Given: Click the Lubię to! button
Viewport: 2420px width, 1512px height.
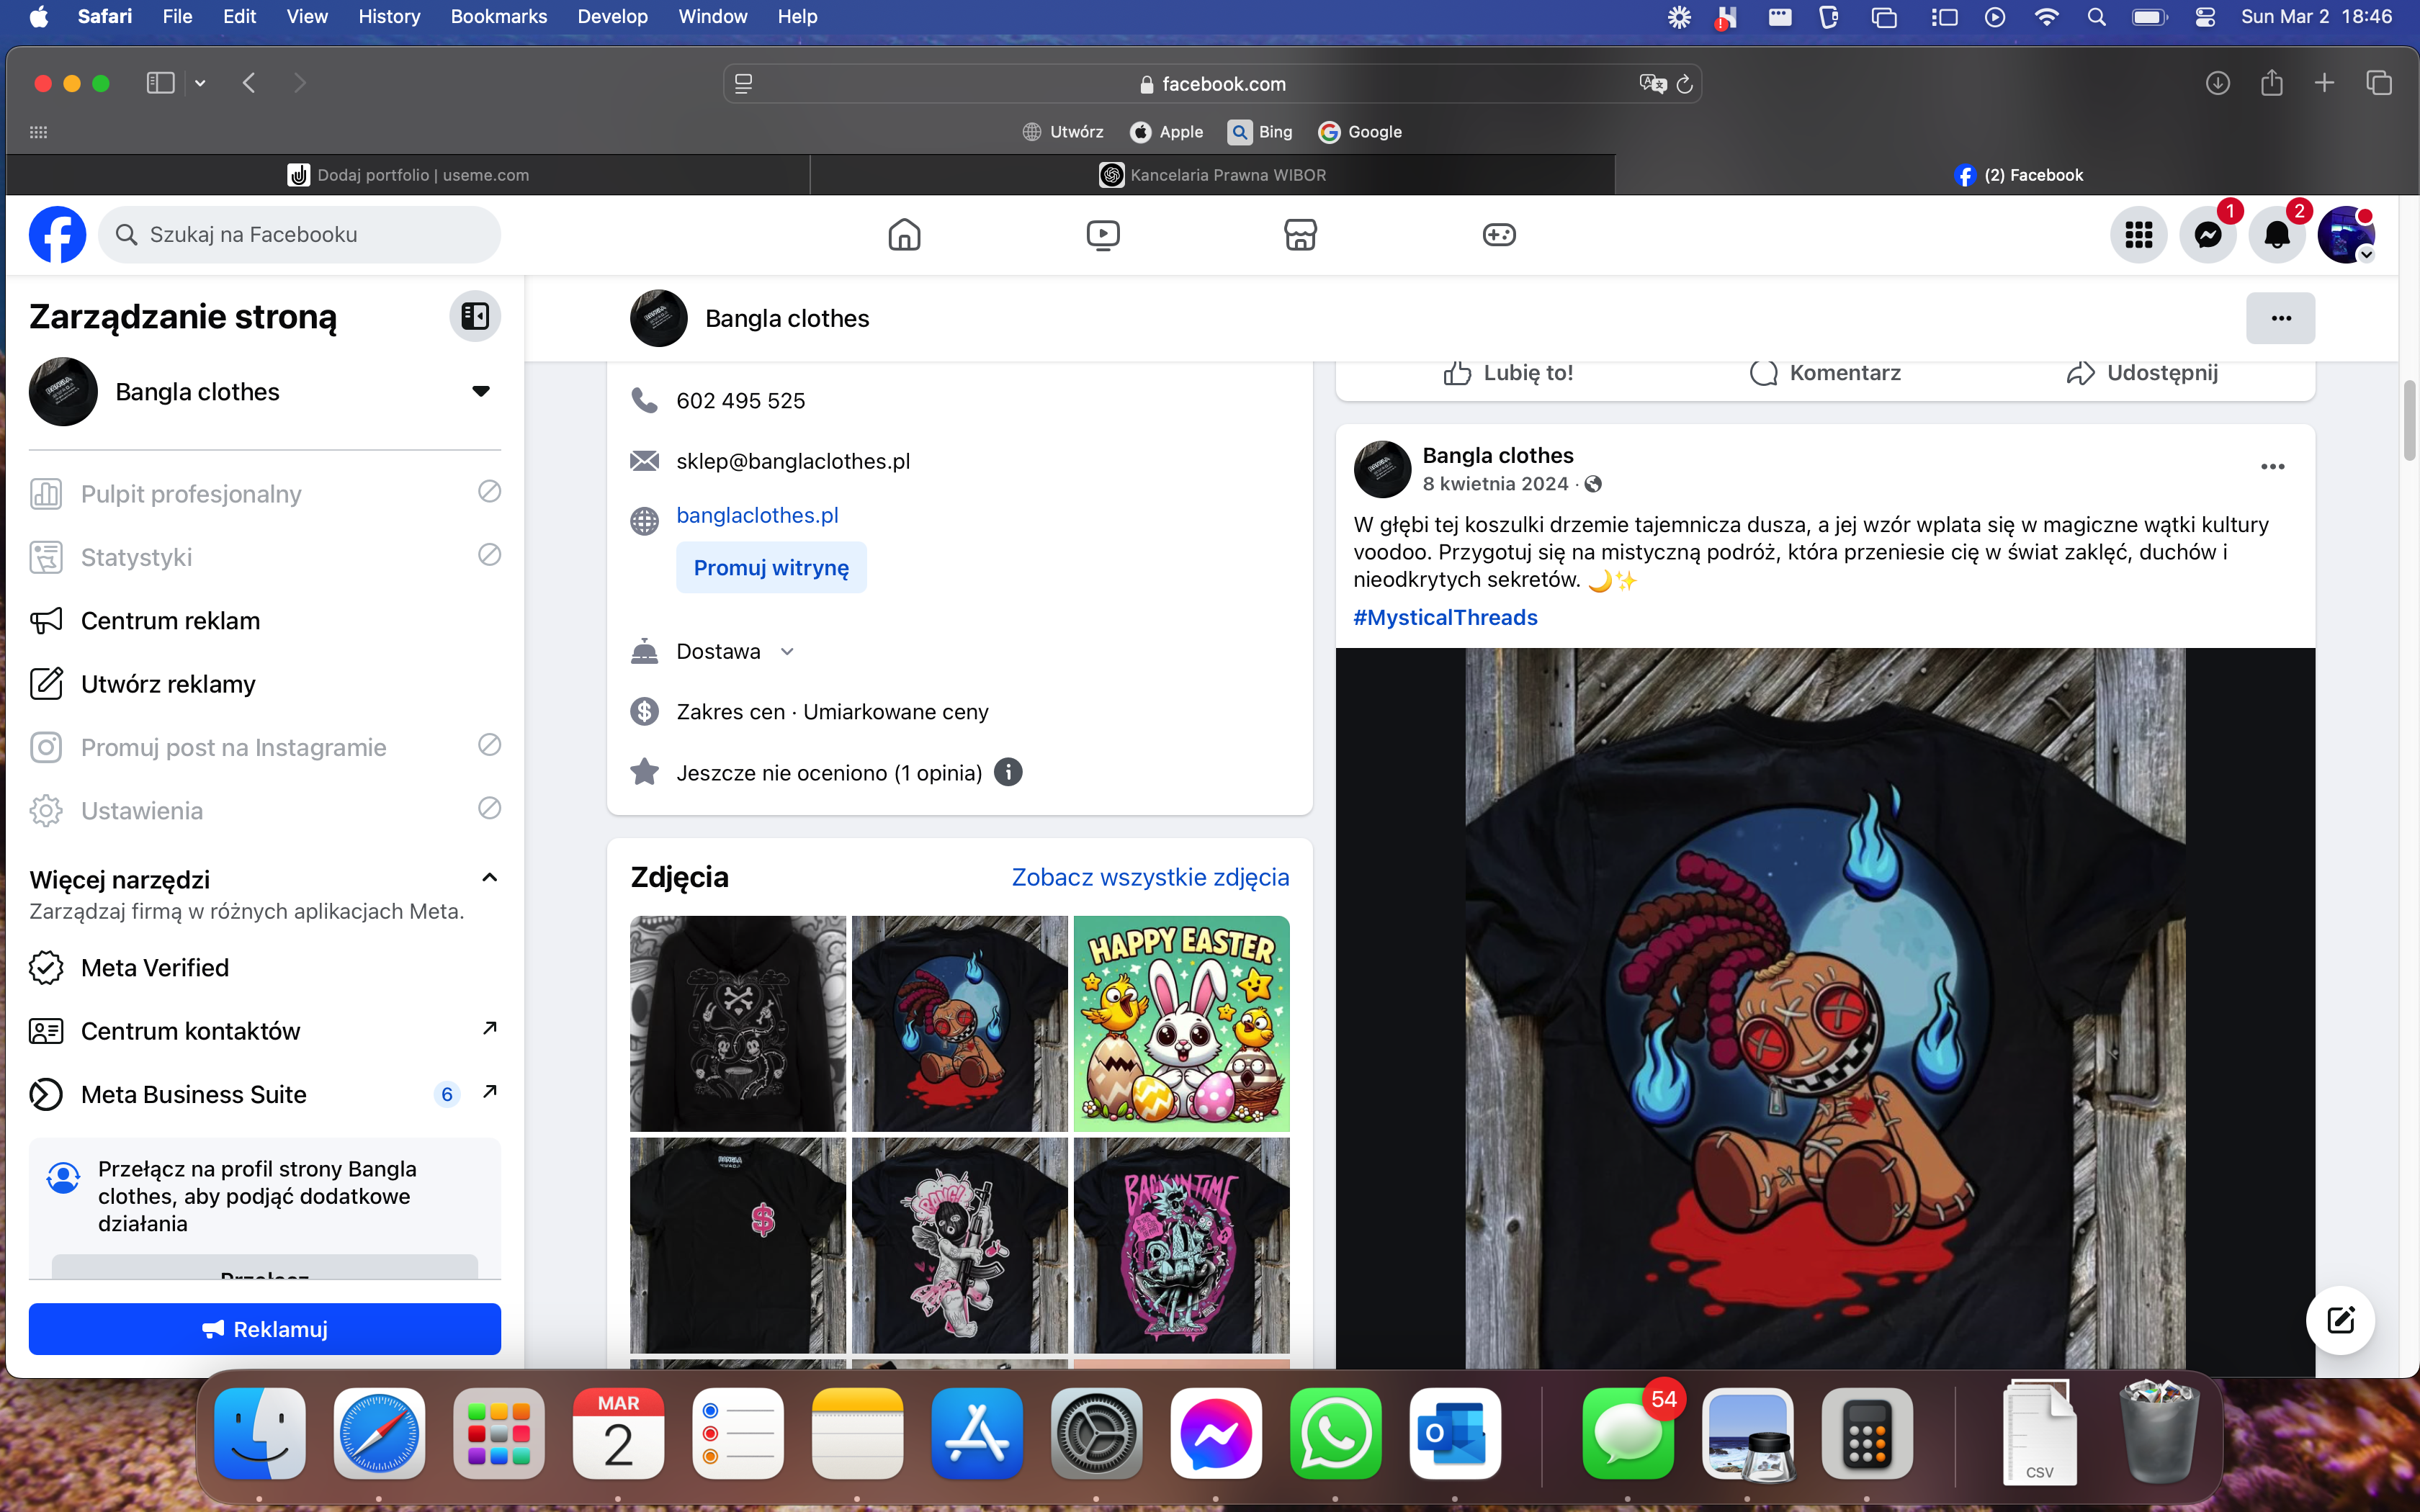Looking at the screenshot, I should click(1507, 373).
